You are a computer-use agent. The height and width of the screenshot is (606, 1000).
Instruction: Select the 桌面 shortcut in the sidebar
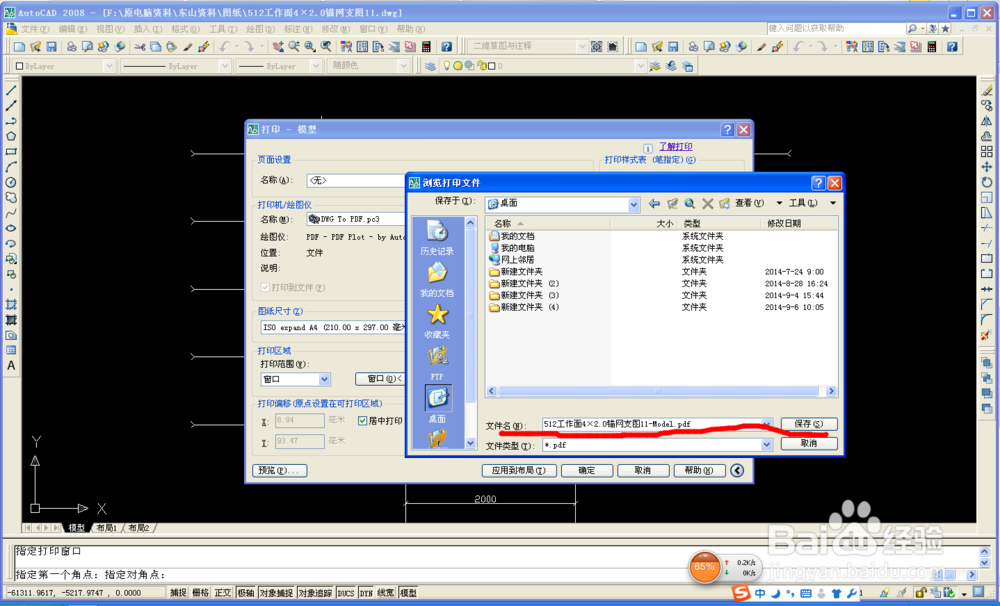437,404
